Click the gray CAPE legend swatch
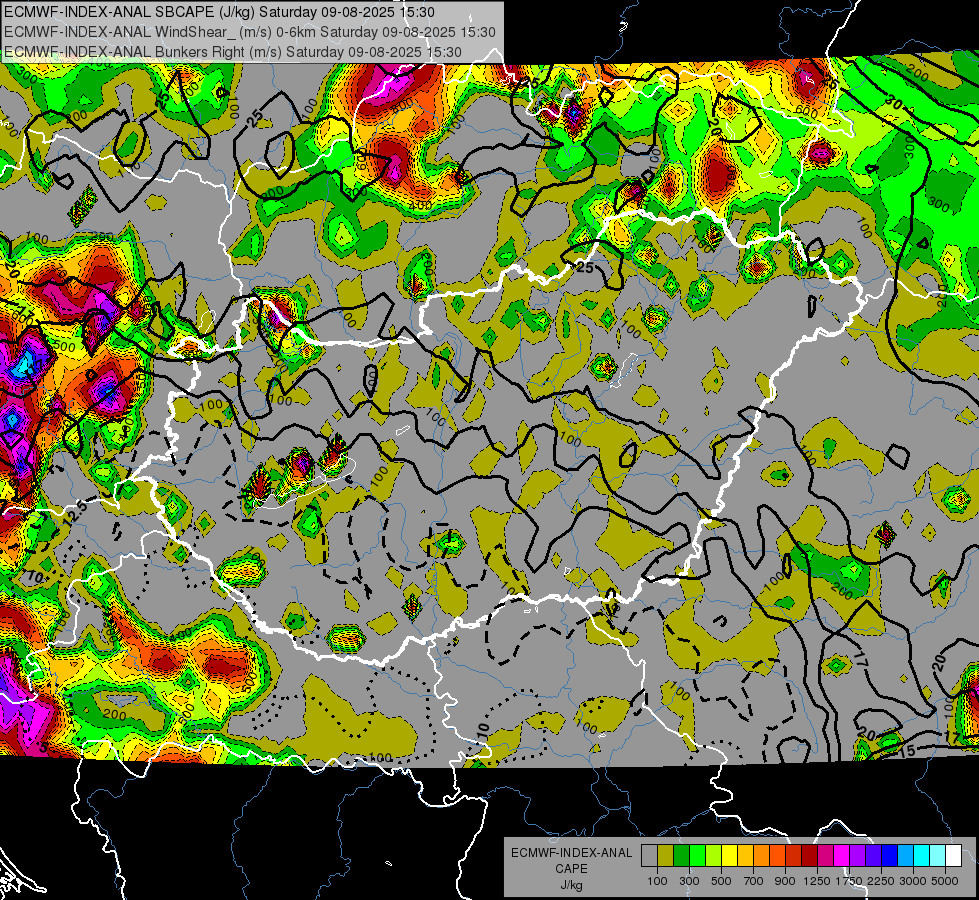 pos(649,856)
